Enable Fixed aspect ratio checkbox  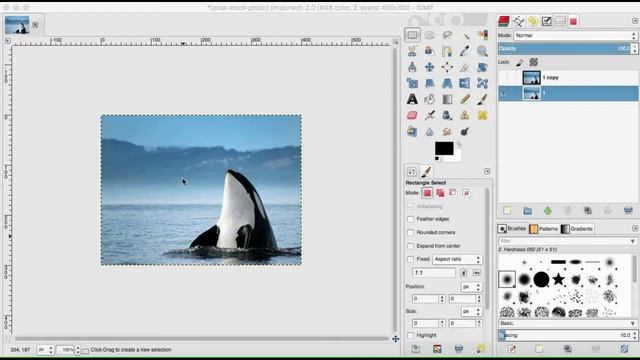[x=411, y=259]
